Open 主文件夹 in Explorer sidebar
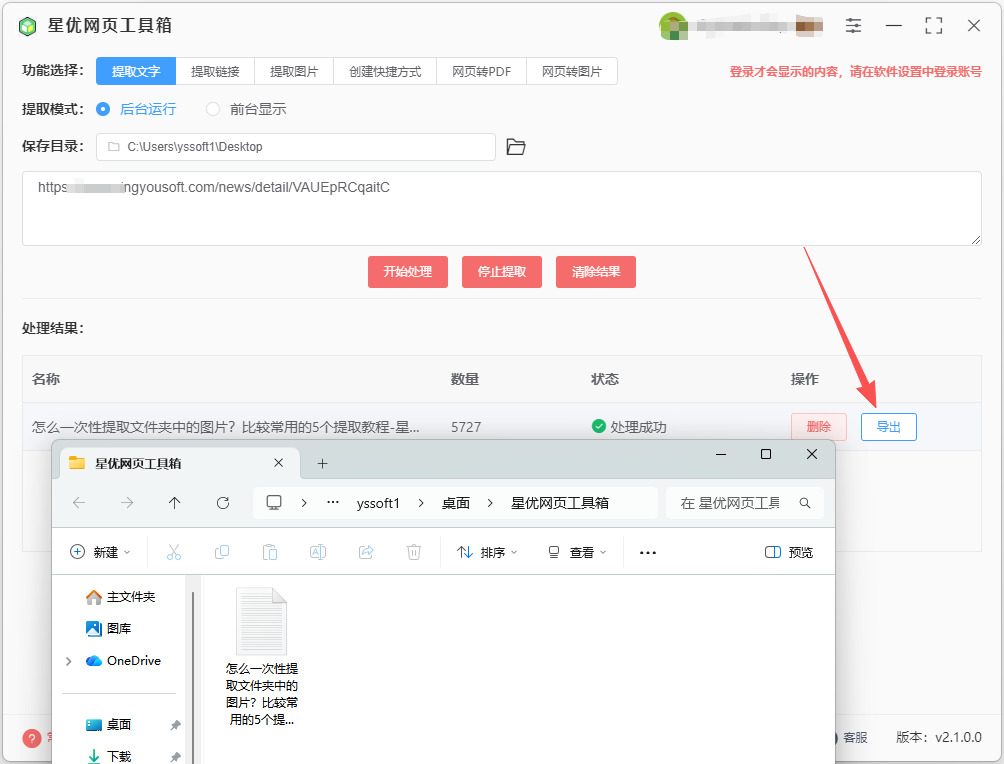 120,597
